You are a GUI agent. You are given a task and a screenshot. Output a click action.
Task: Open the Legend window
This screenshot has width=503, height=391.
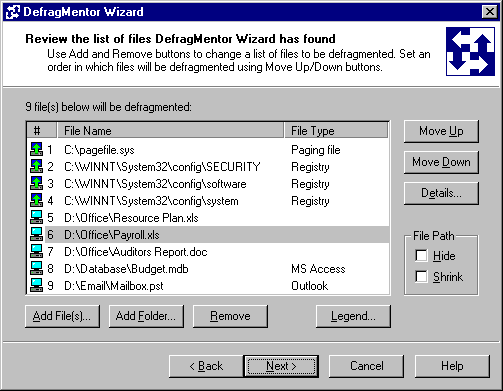353,316
